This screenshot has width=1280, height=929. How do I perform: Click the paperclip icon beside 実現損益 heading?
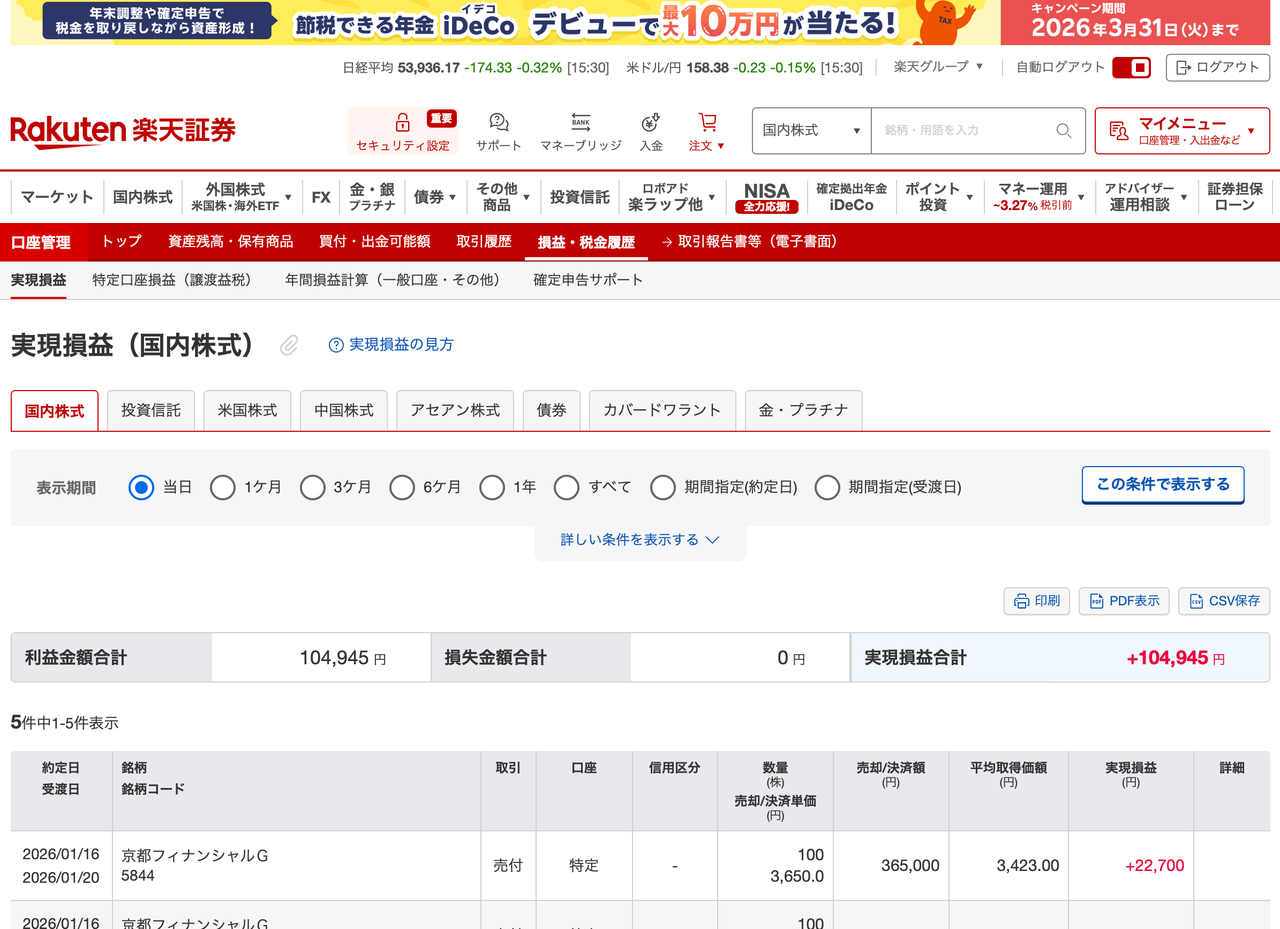tap(289, 345)
